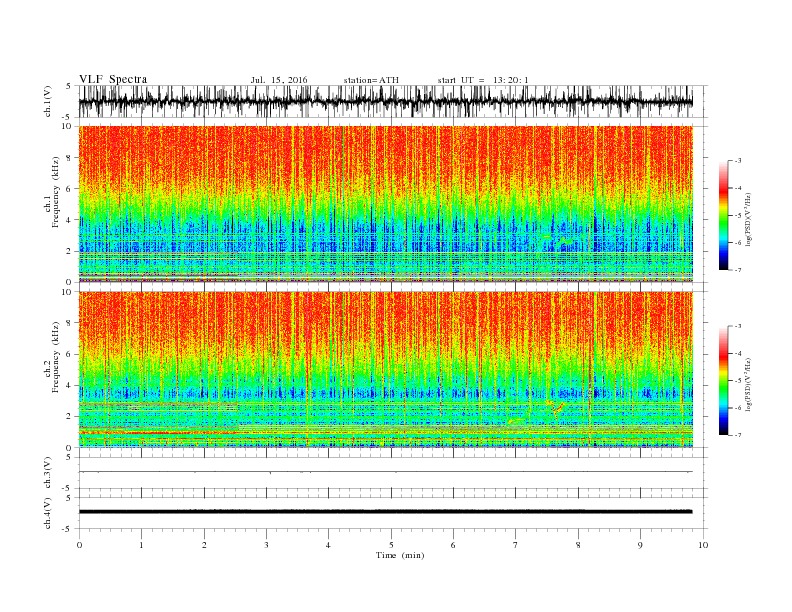Select the "ch.4(V)" axis label
Screen dimensions: 792x612
pyautogui.click(x=48, y=513)
